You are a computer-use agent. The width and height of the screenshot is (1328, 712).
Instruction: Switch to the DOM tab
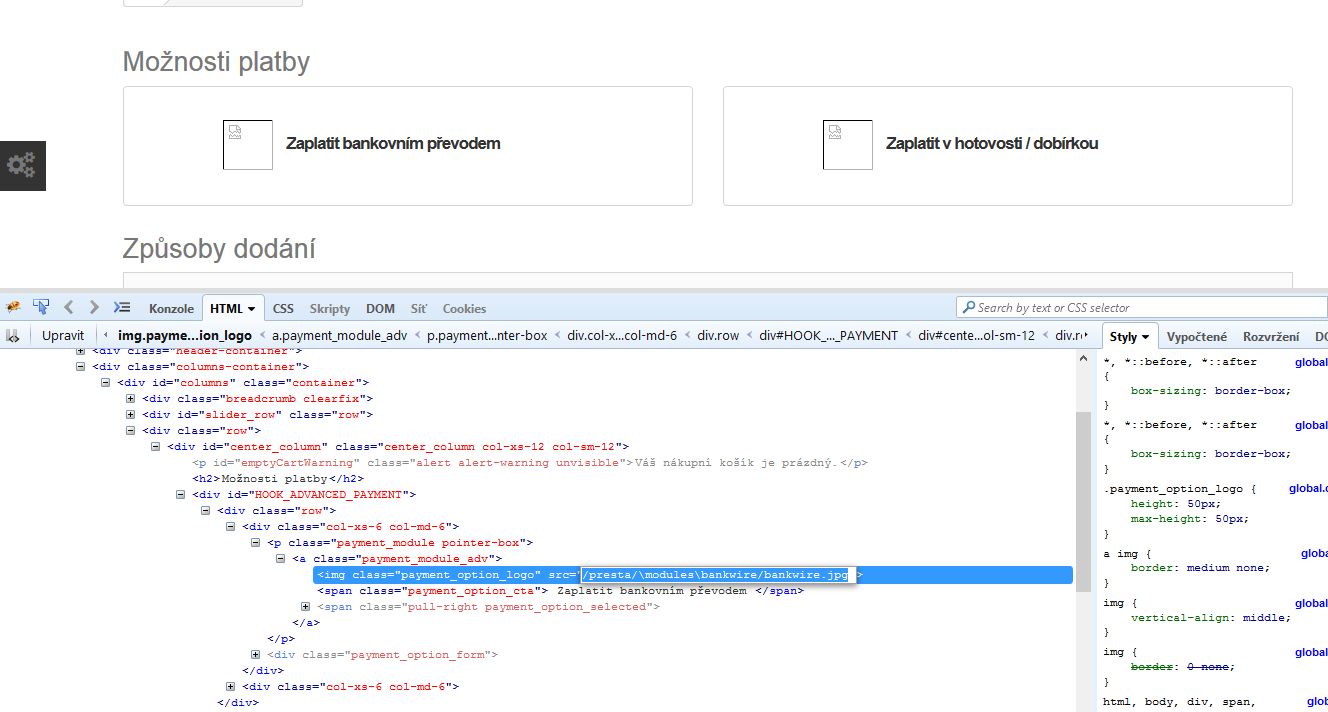click(x=380, y=308)
